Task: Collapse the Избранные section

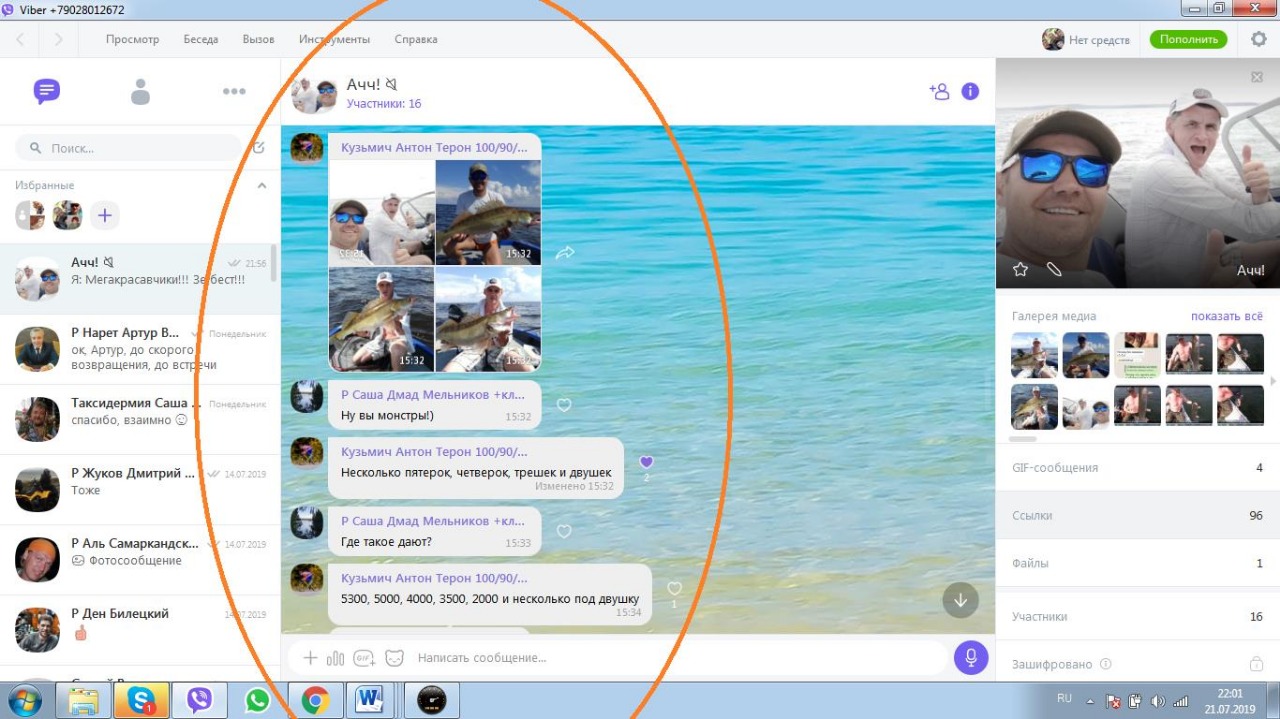Action: [x=262, y=186]
